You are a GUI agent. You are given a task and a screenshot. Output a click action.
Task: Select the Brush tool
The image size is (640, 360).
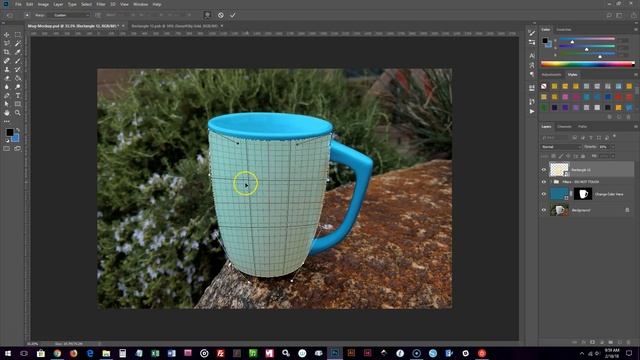click(18, 61)
